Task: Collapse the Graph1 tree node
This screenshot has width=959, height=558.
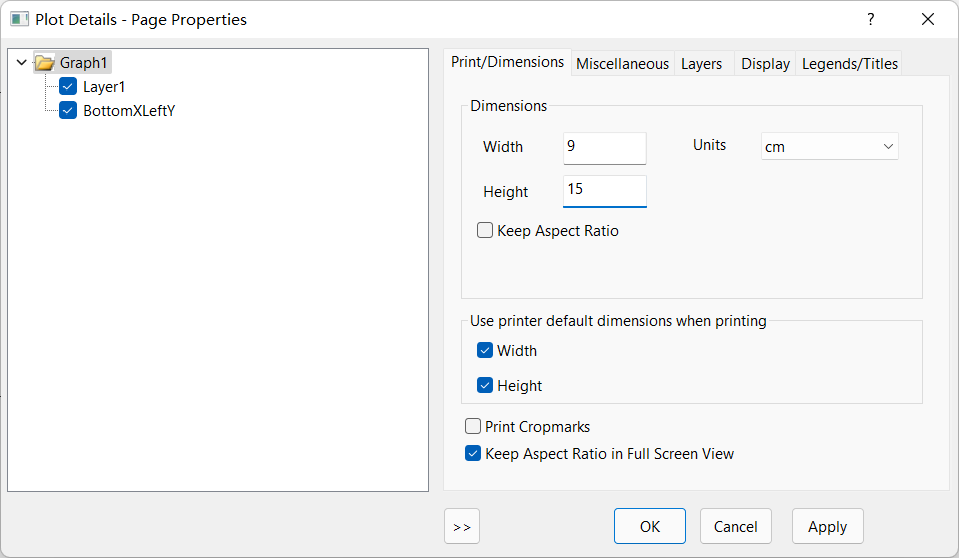Action: (22, 63)
